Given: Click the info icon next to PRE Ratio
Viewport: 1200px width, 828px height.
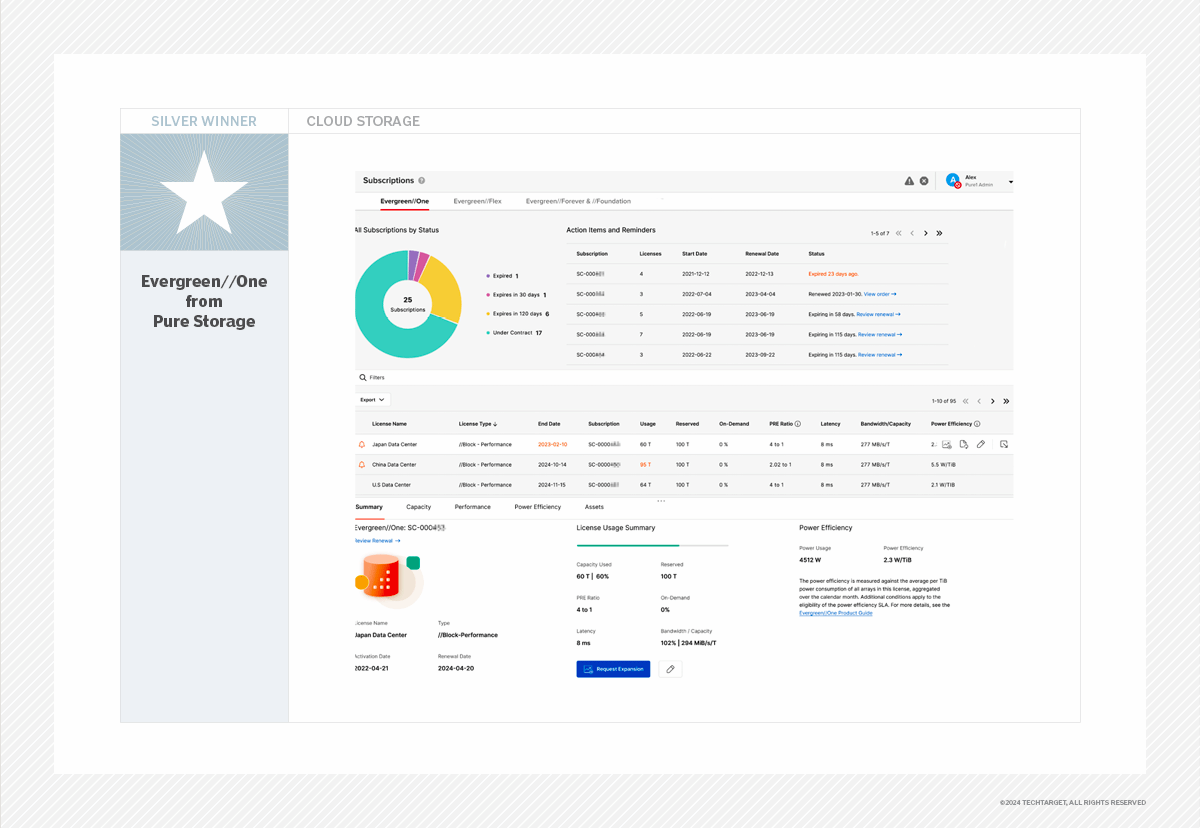Looking at the screenshot, I should 797,424.
